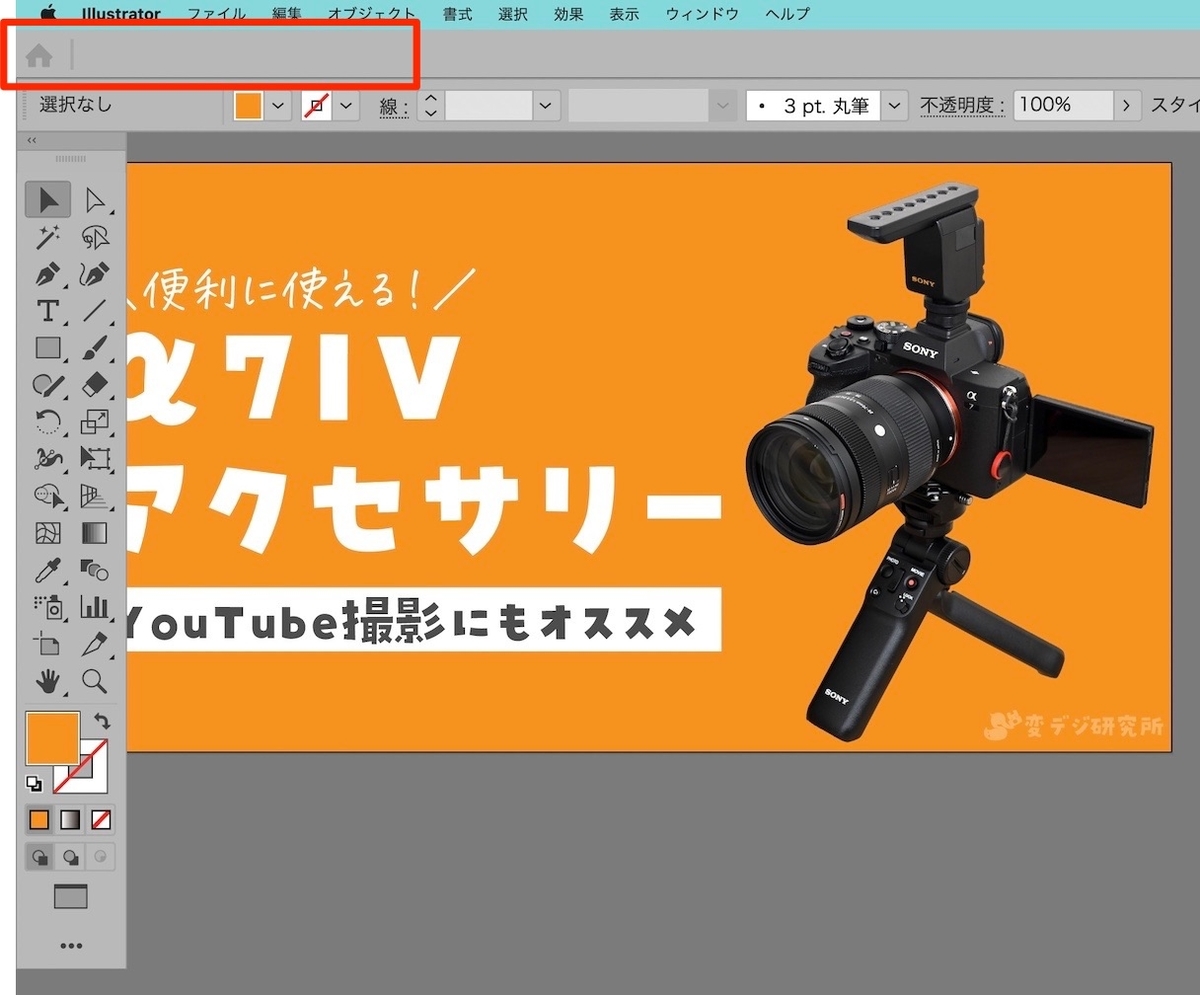Open Edit Toolbar three-dots button
The image size is (1200, 995).
(71, 945)
